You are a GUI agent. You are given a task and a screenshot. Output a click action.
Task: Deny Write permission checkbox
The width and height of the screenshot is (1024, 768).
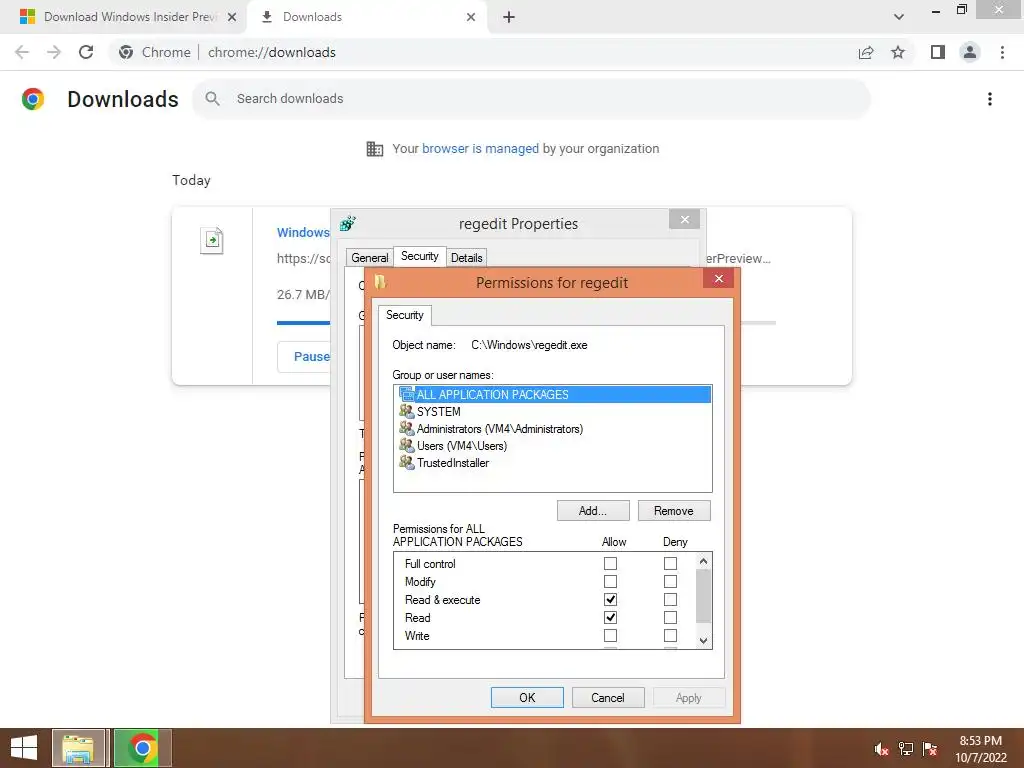coord(670,635)
